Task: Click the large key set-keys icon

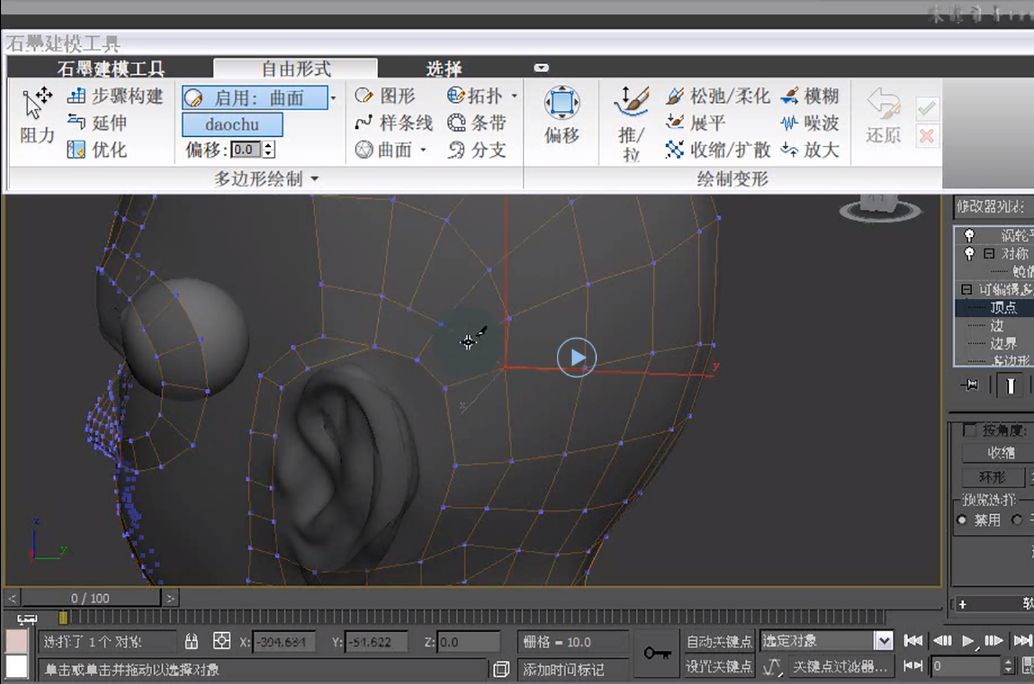Action: 657,653
